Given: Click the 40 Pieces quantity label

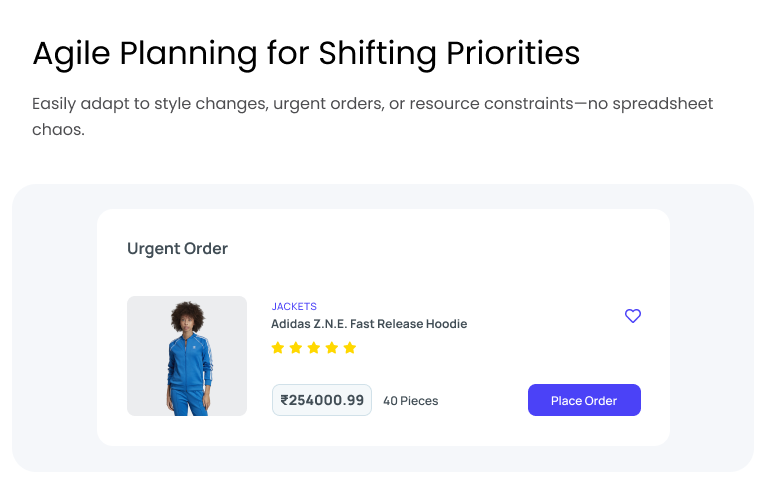Looking at the screenshot, I should 410,401.
